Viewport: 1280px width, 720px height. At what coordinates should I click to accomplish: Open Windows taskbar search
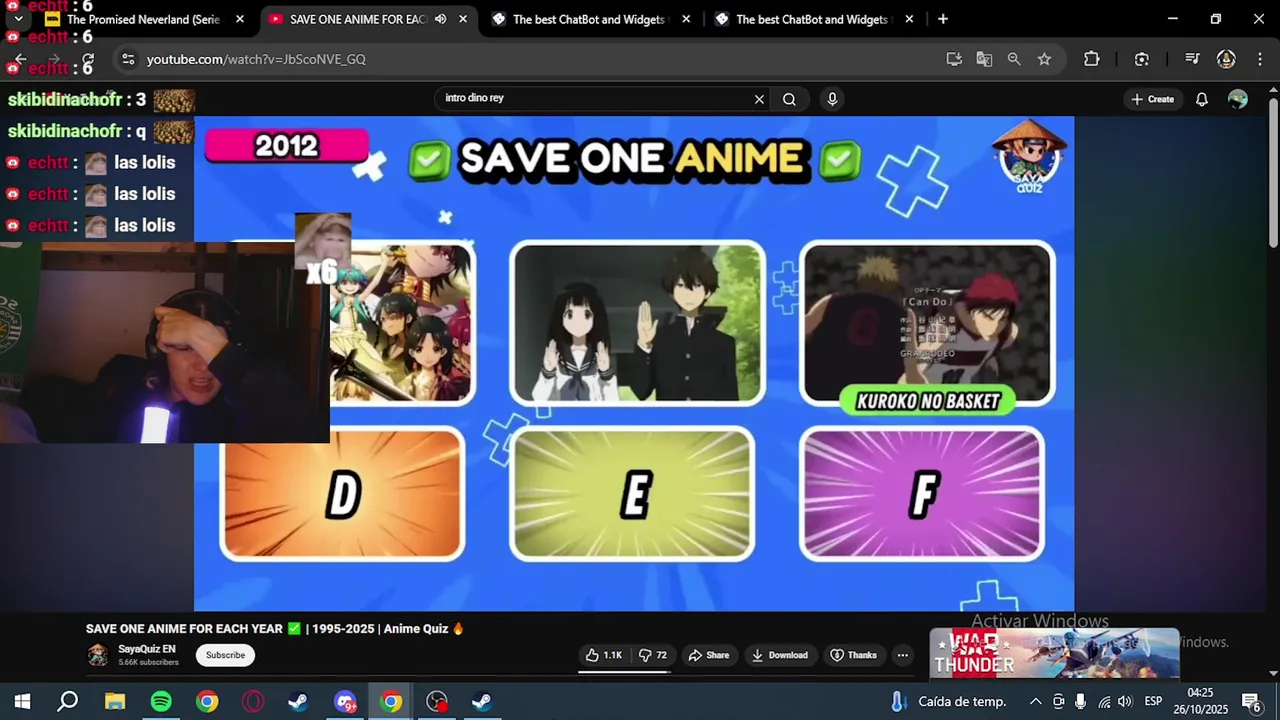tap(68, 701)
